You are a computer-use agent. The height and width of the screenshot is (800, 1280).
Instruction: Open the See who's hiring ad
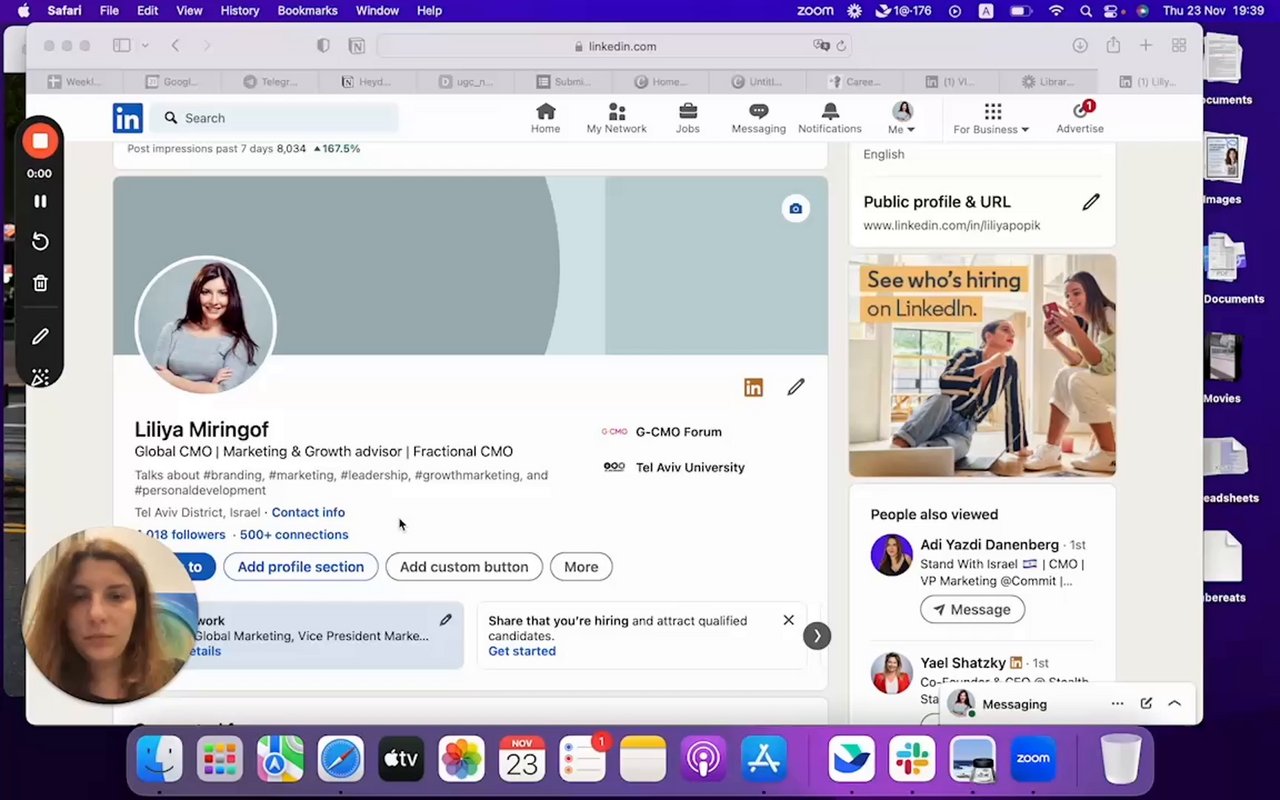[982, 365]
